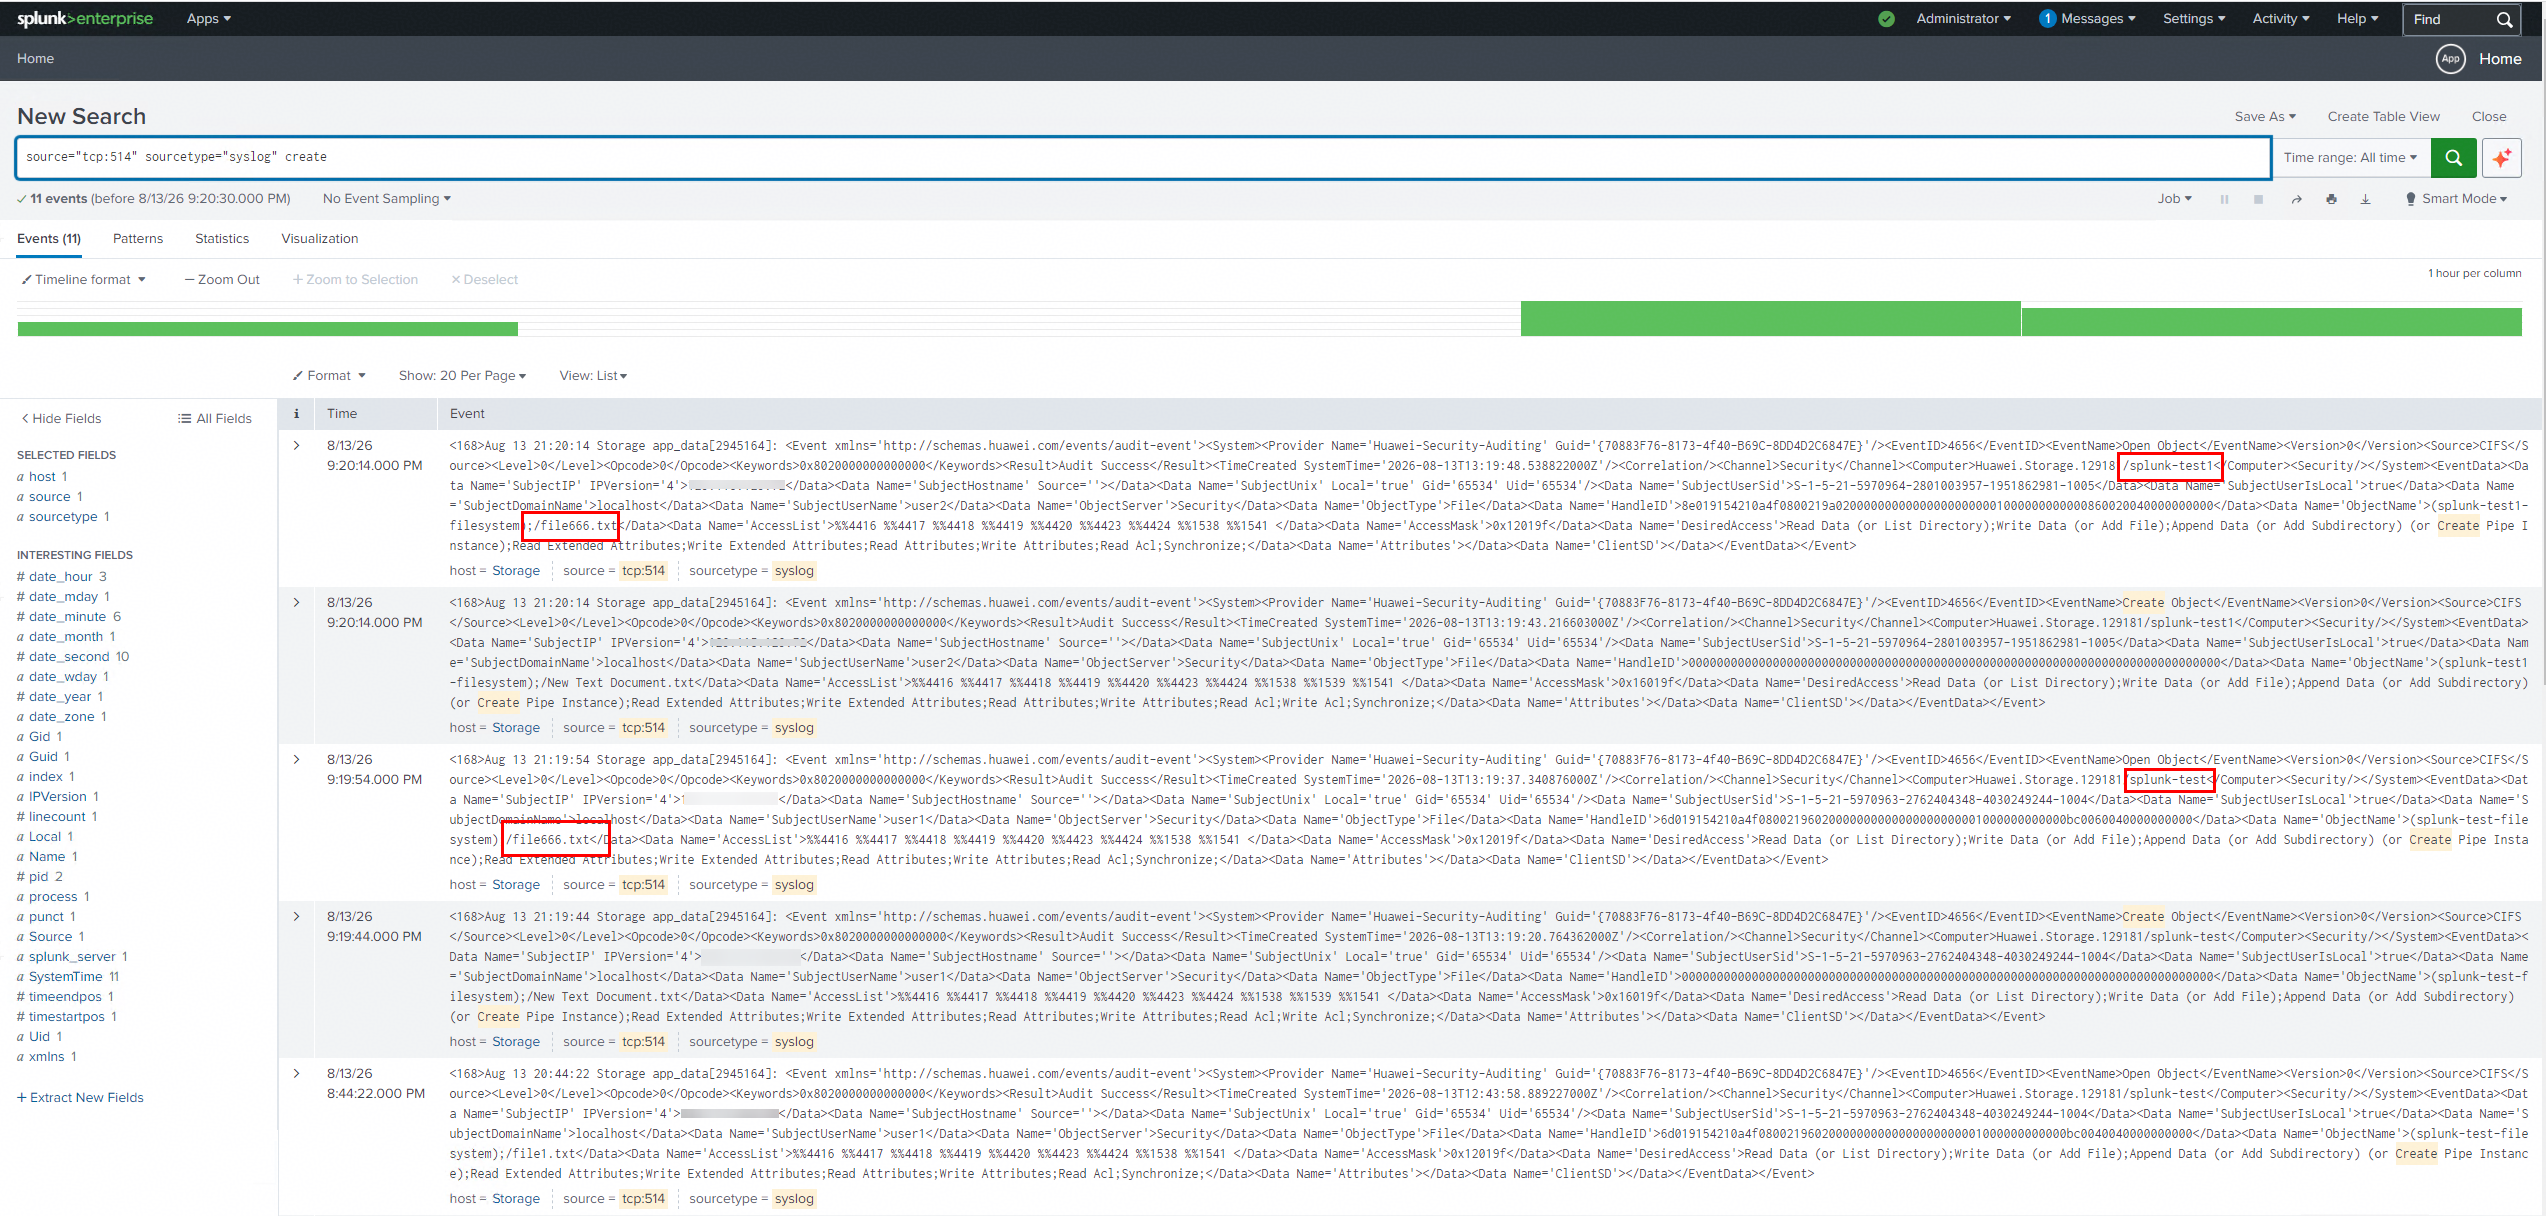This screenshot has width=2546, height=1216.
Task: Open the date_hour field
Action: pos(61,577)
